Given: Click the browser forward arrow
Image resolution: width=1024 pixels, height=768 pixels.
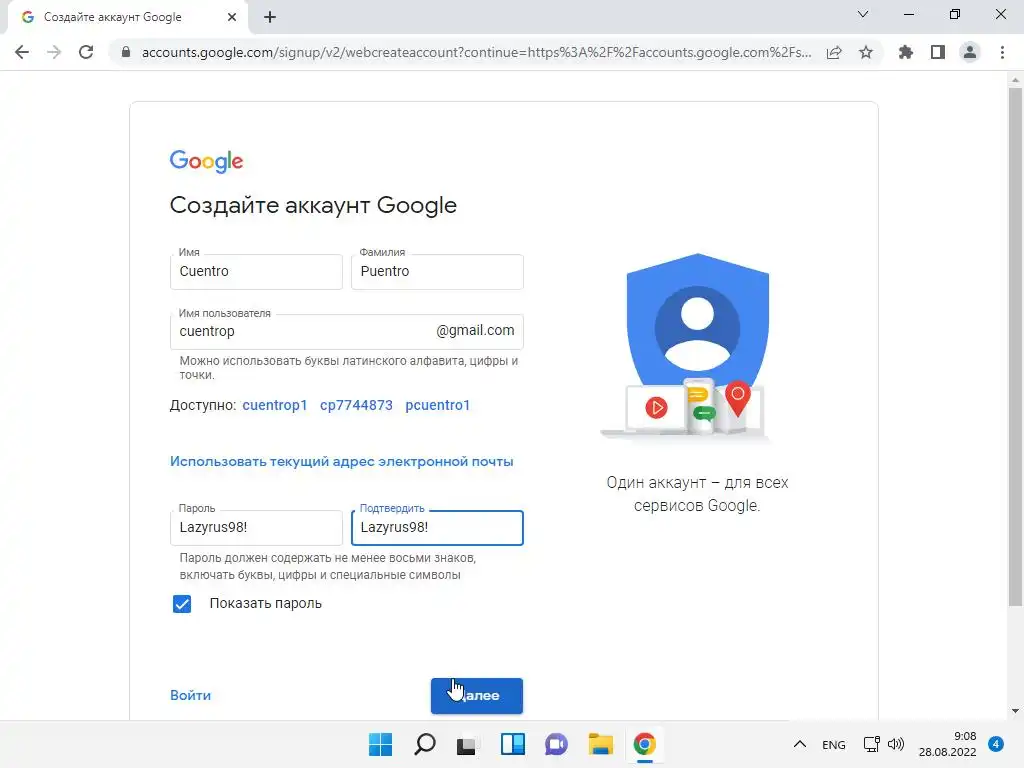Looking at the screenshot, I should pyautogui.click(x=54, y=52).
